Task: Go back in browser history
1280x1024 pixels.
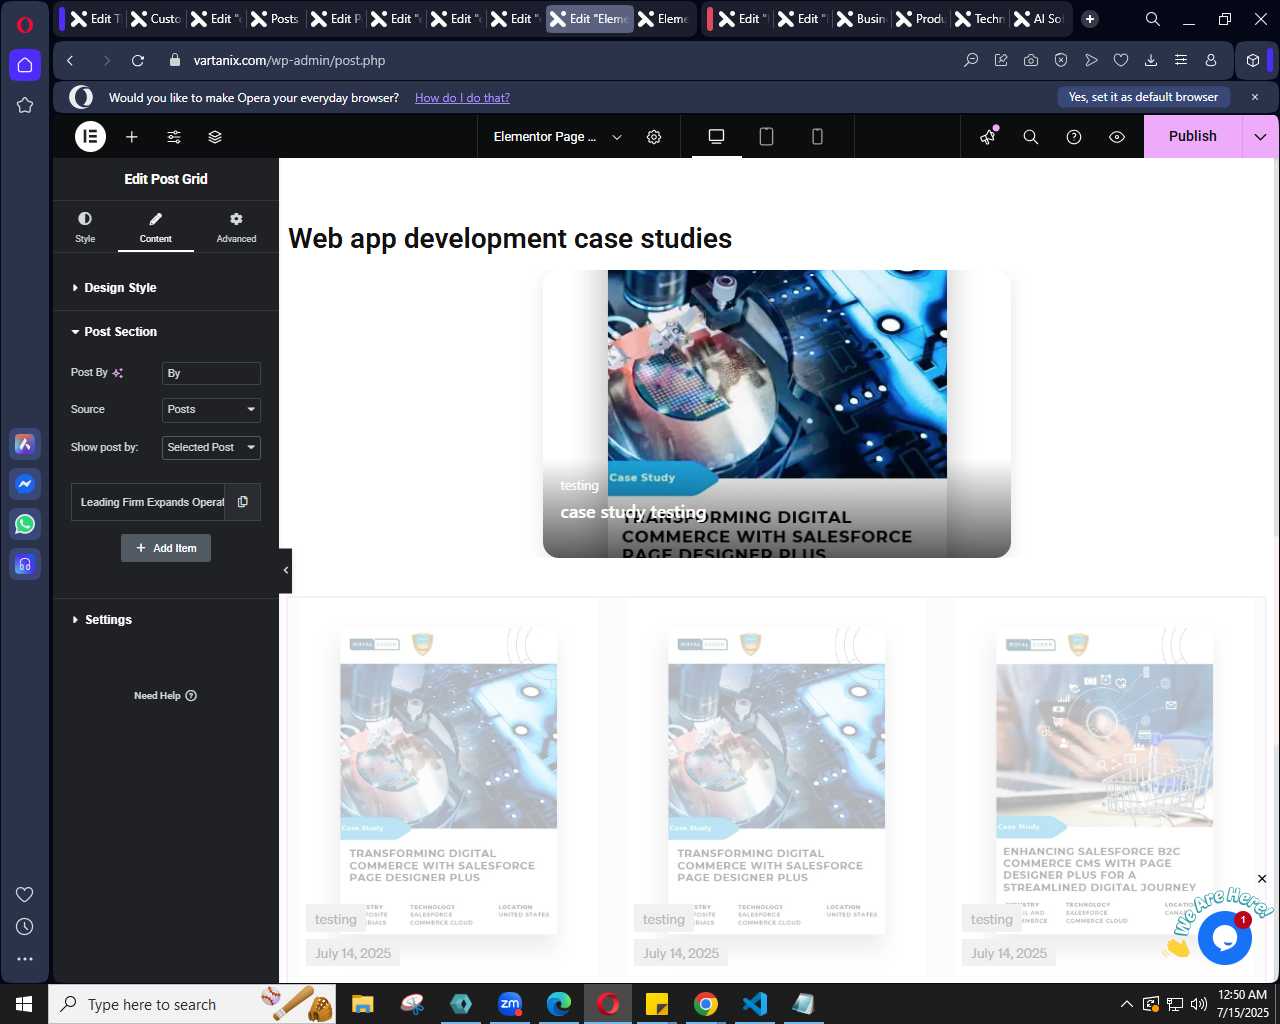Action: [x=70, y=61]
